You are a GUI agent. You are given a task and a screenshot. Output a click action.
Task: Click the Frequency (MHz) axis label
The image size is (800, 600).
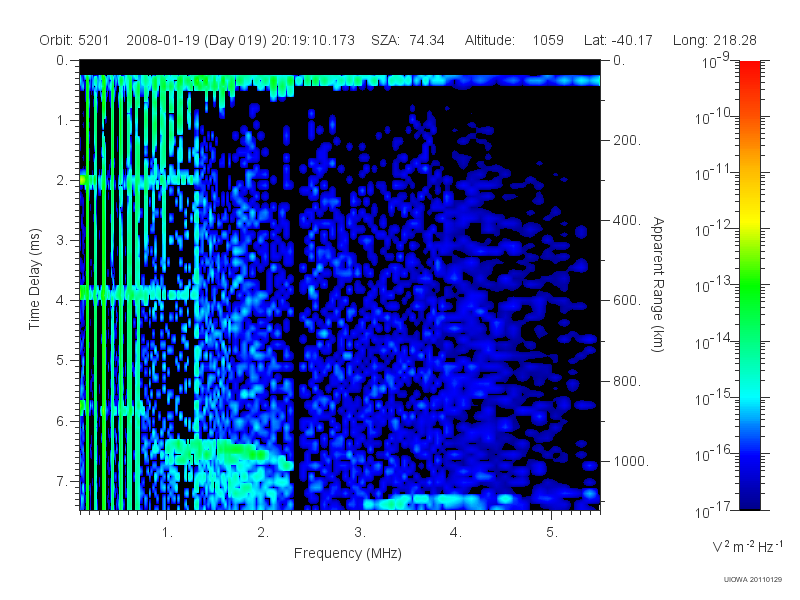tap(348, 553)
